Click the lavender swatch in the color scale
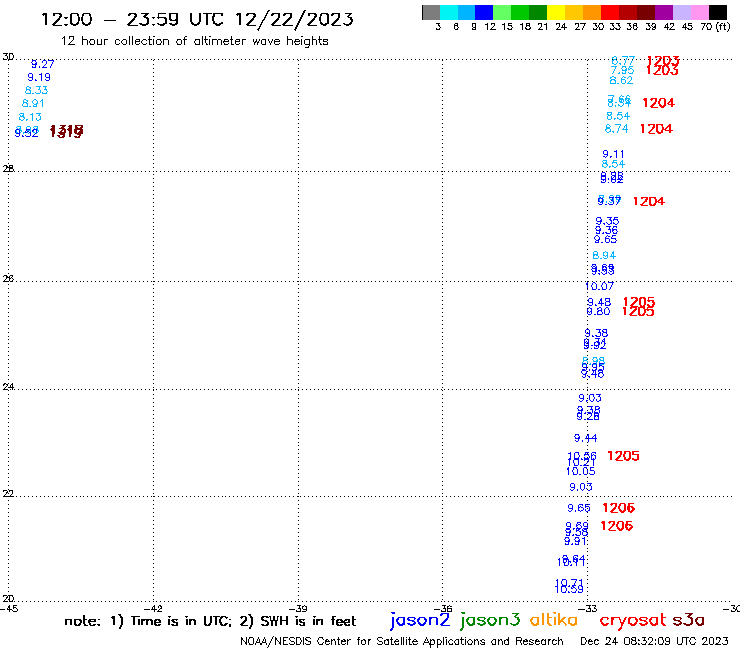The image size is (740, 650). coord(682,12)
